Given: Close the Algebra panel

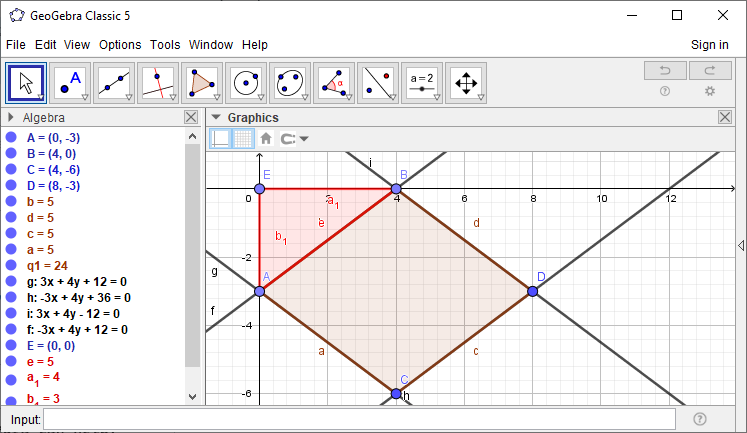Looking at the screenshot, I should (x=191, y=117).
